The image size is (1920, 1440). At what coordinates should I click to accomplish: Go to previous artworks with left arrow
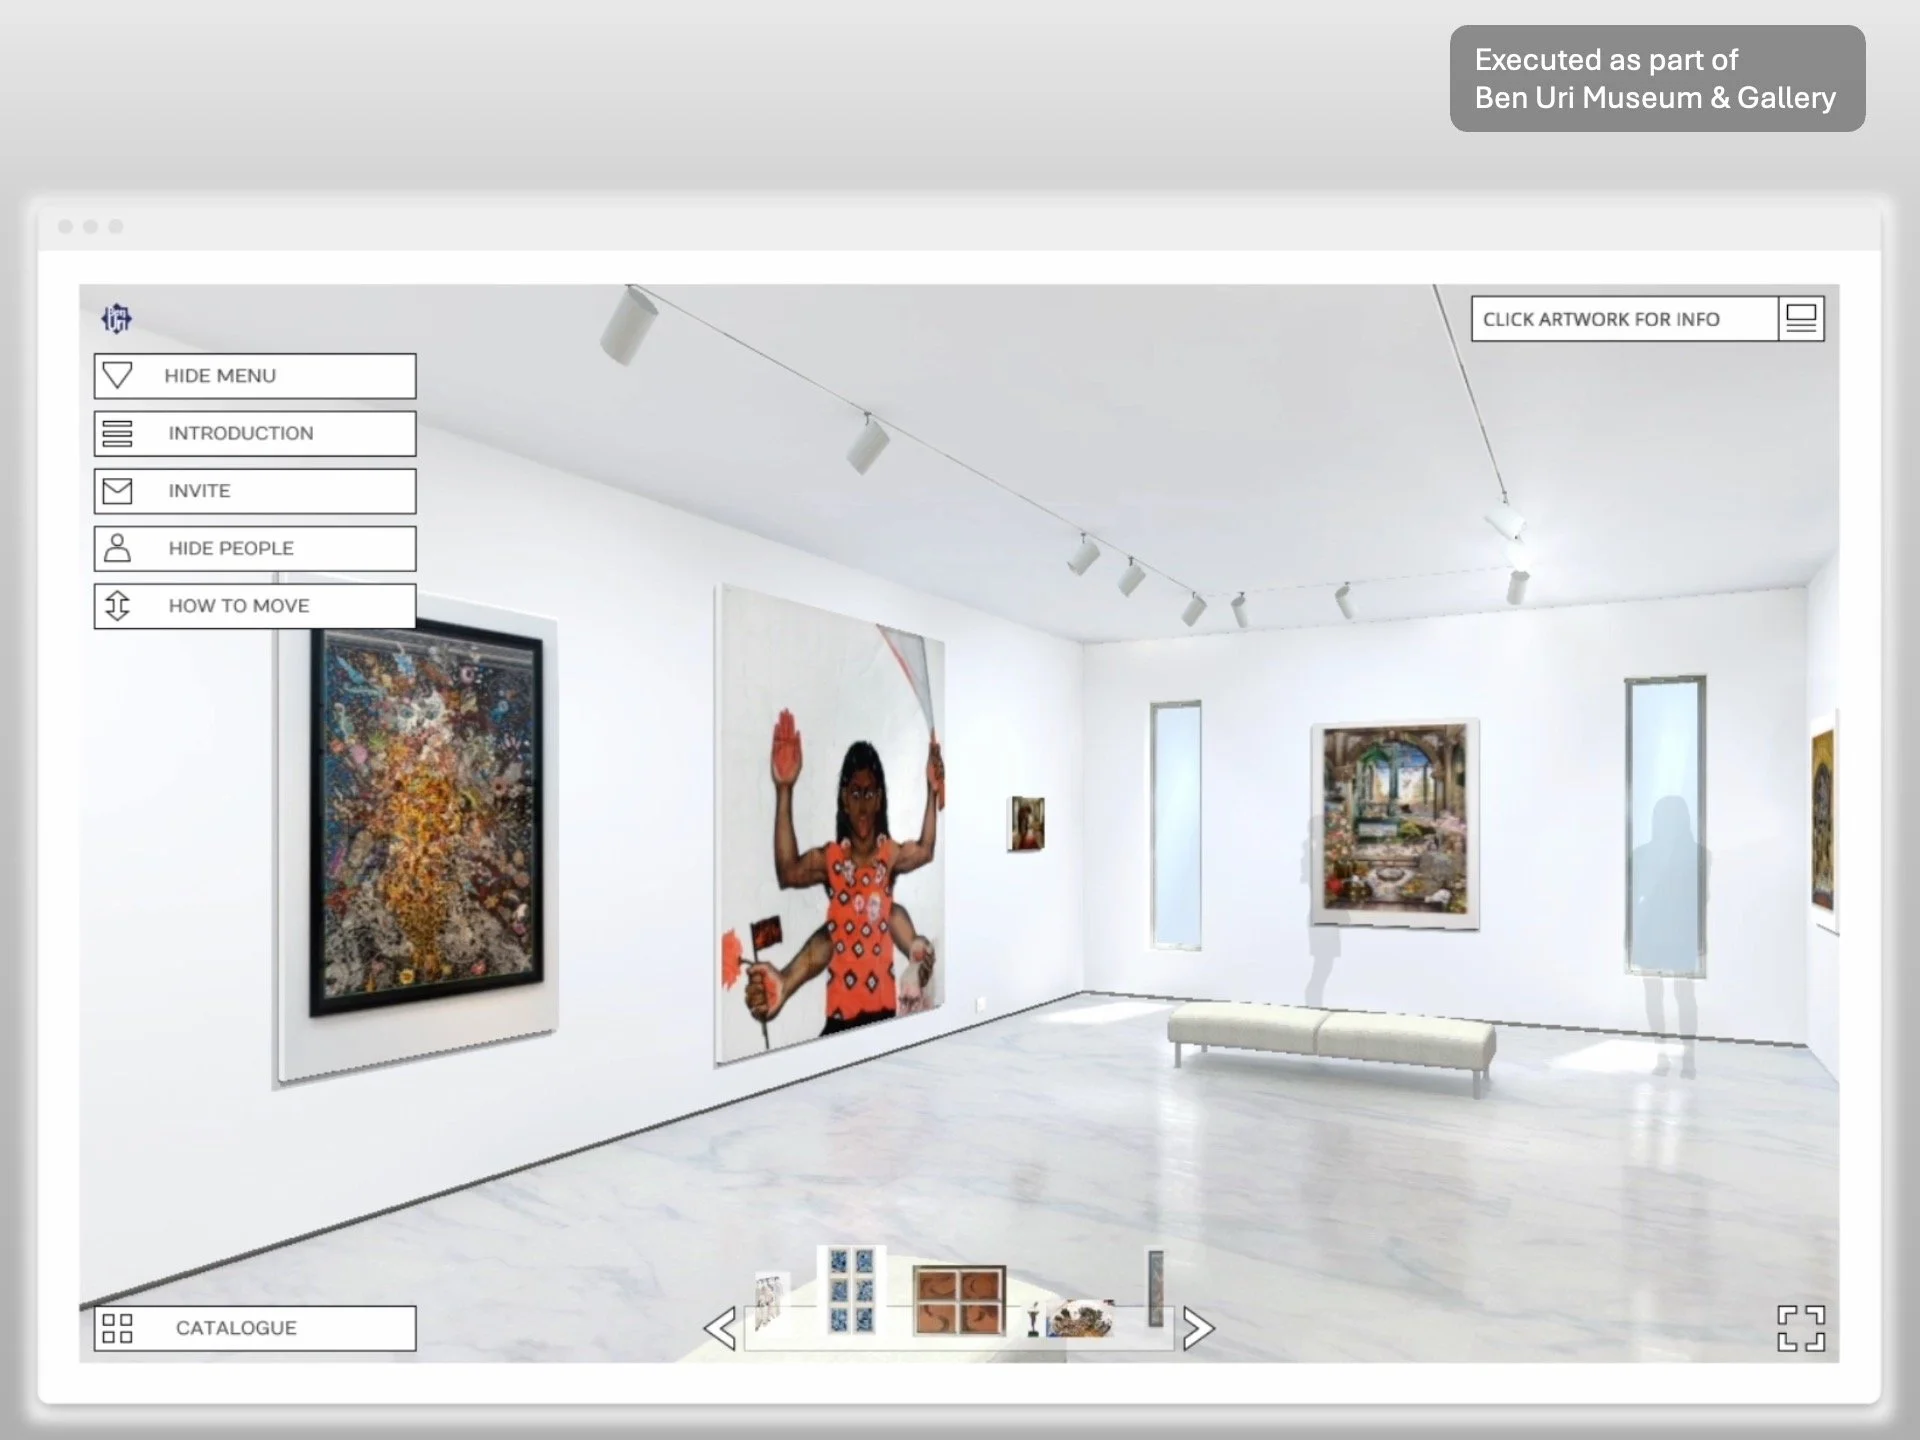tap(720, 1328)
